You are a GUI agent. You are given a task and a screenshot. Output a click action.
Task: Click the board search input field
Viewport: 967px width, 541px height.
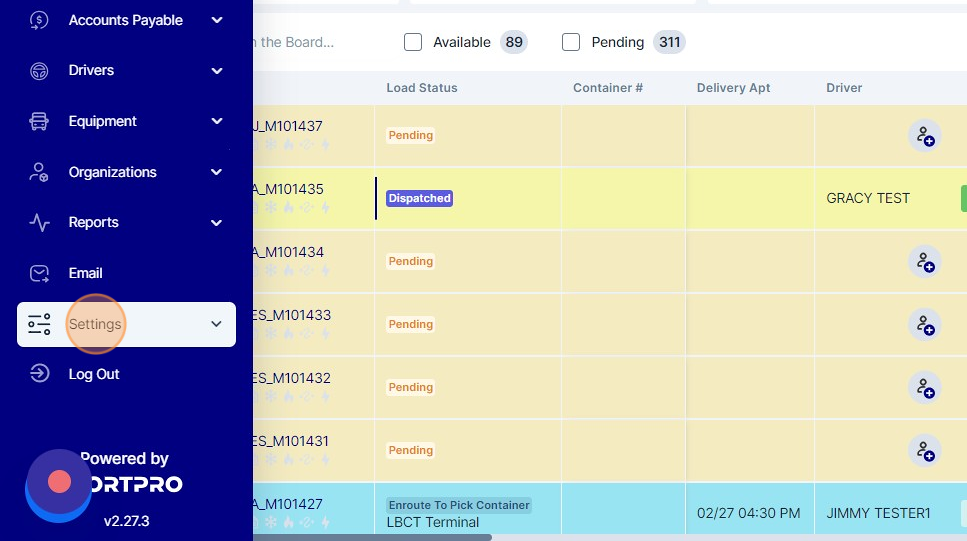point(321,42)
